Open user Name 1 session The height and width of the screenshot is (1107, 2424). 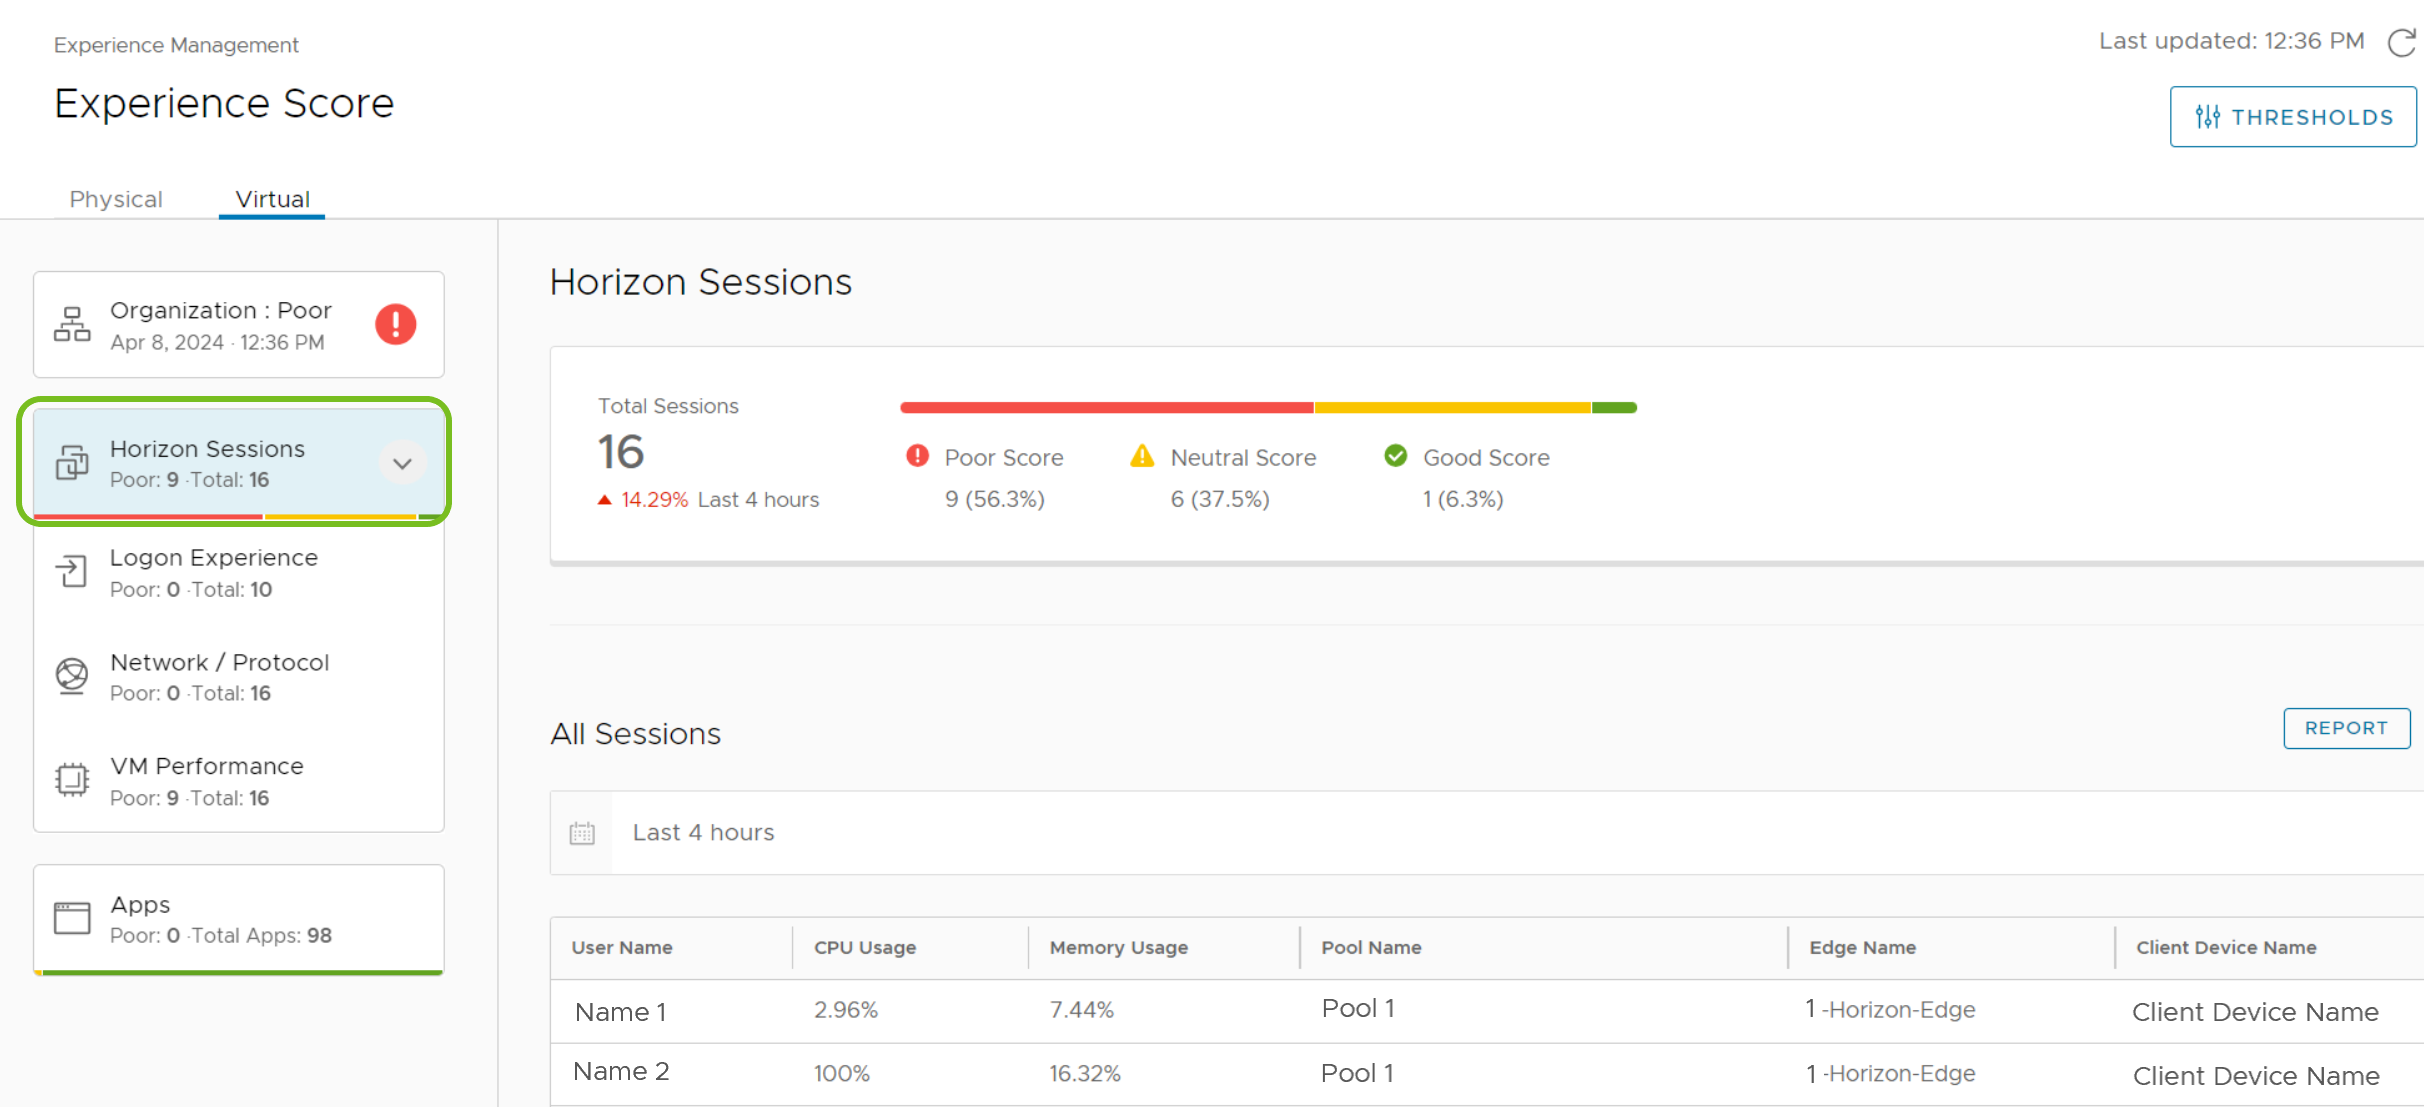tap(620, 1012)
